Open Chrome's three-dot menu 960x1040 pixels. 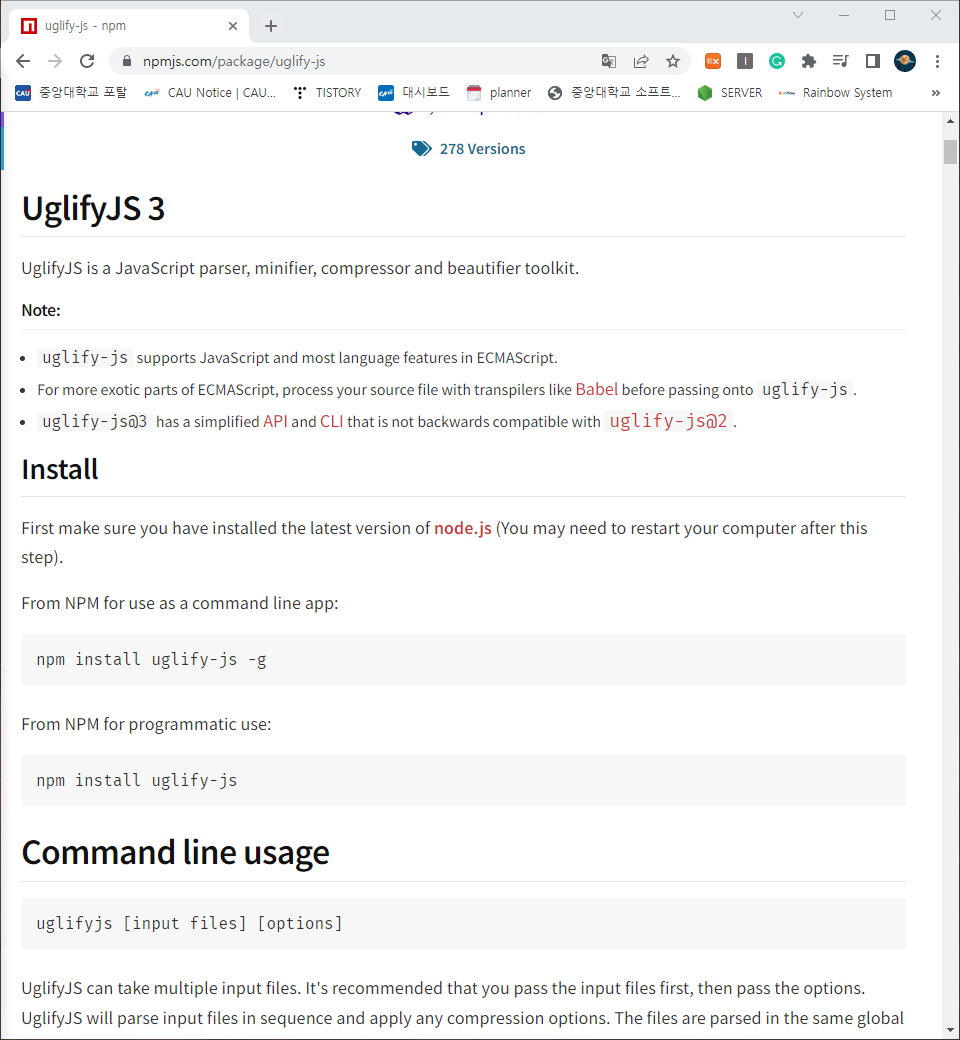coord(937,61)
